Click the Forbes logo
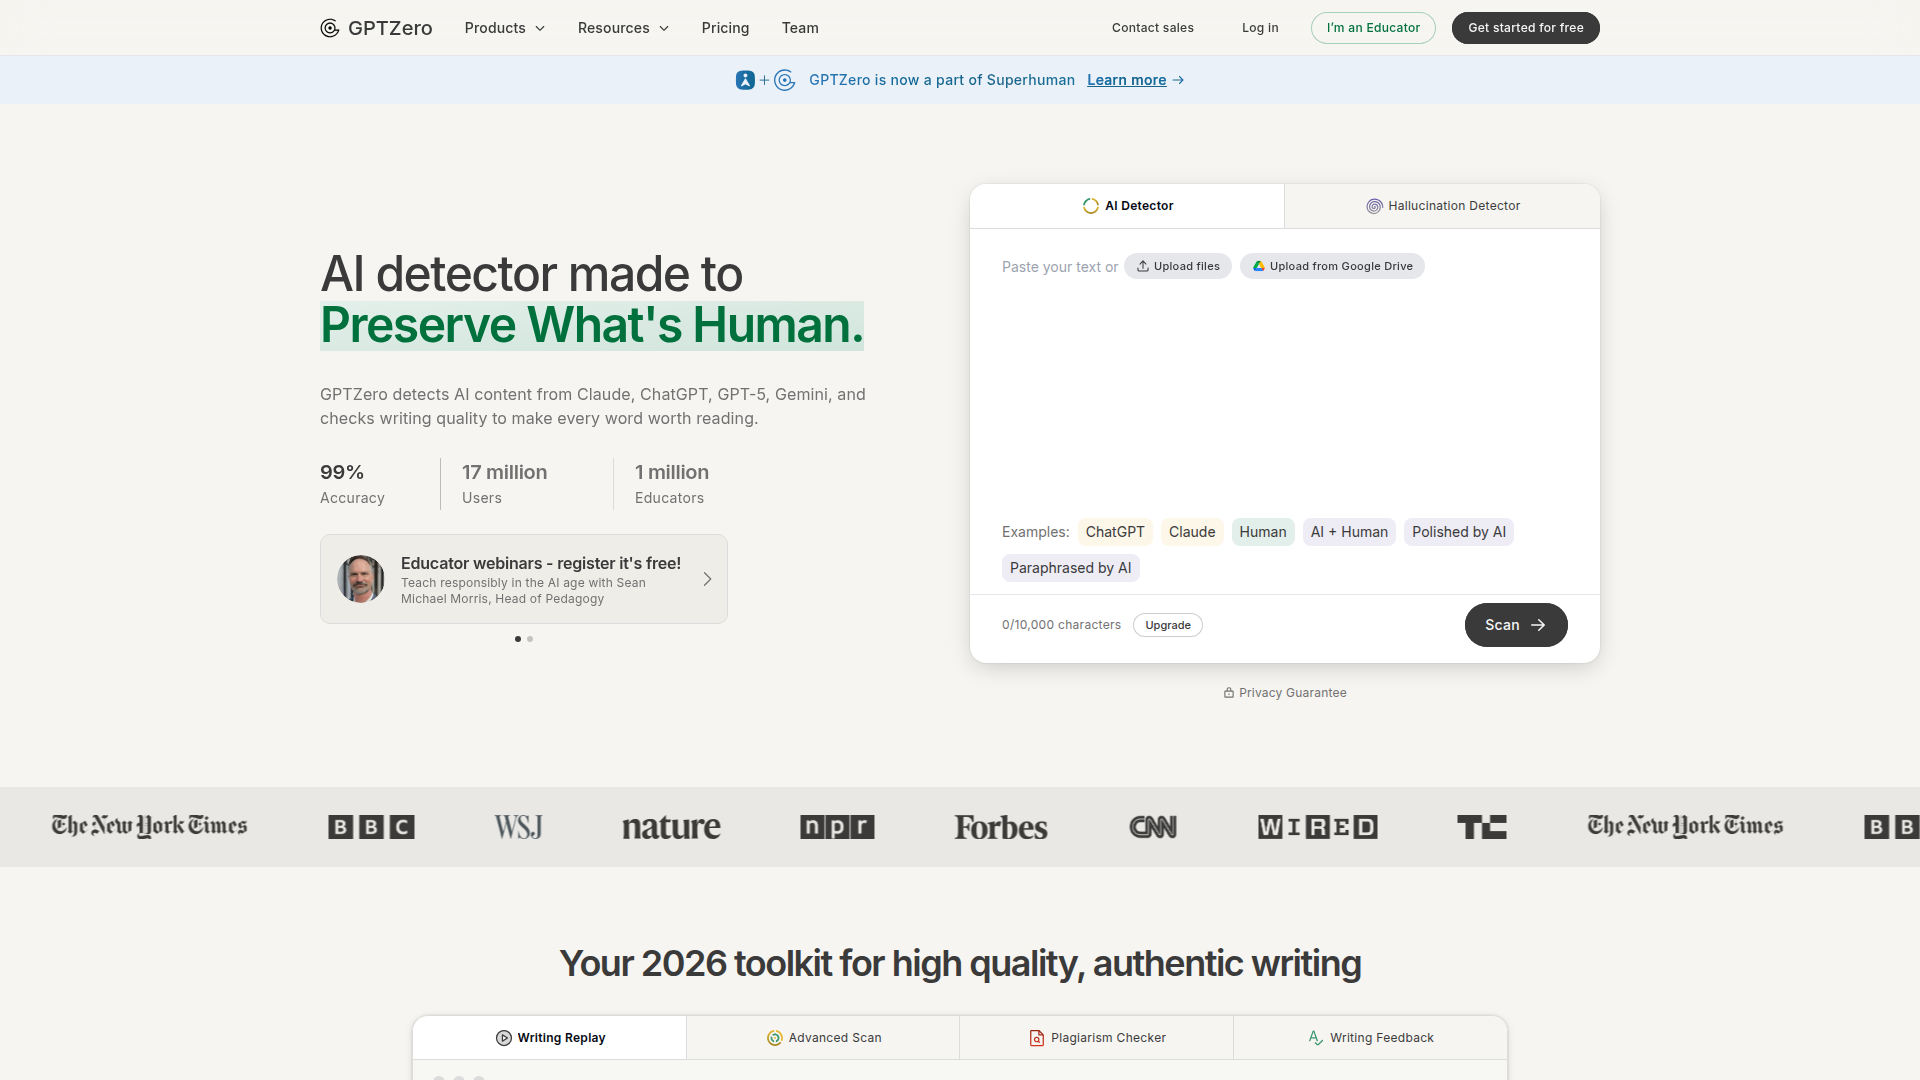1920x1080 pixels. [1001, 827]
